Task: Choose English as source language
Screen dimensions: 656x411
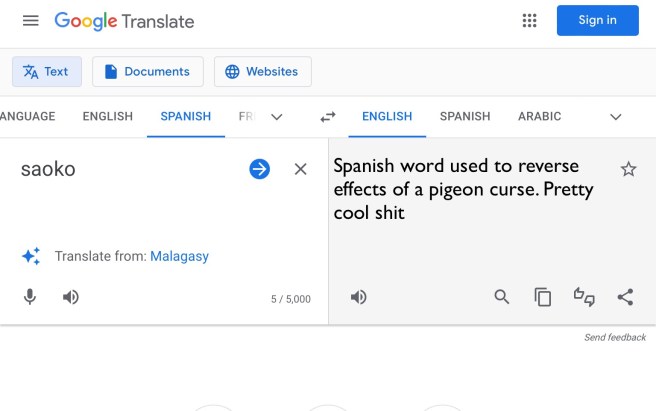Action: click(108, 116)
